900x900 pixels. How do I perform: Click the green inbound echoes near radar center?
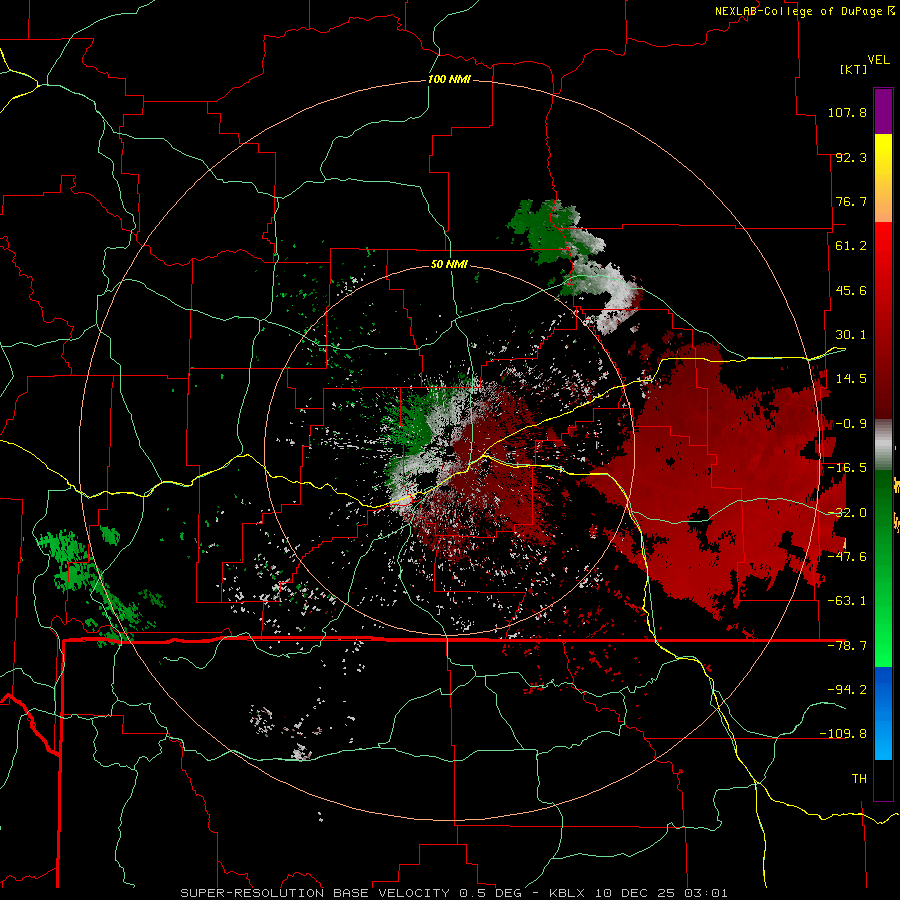(416, 422)
